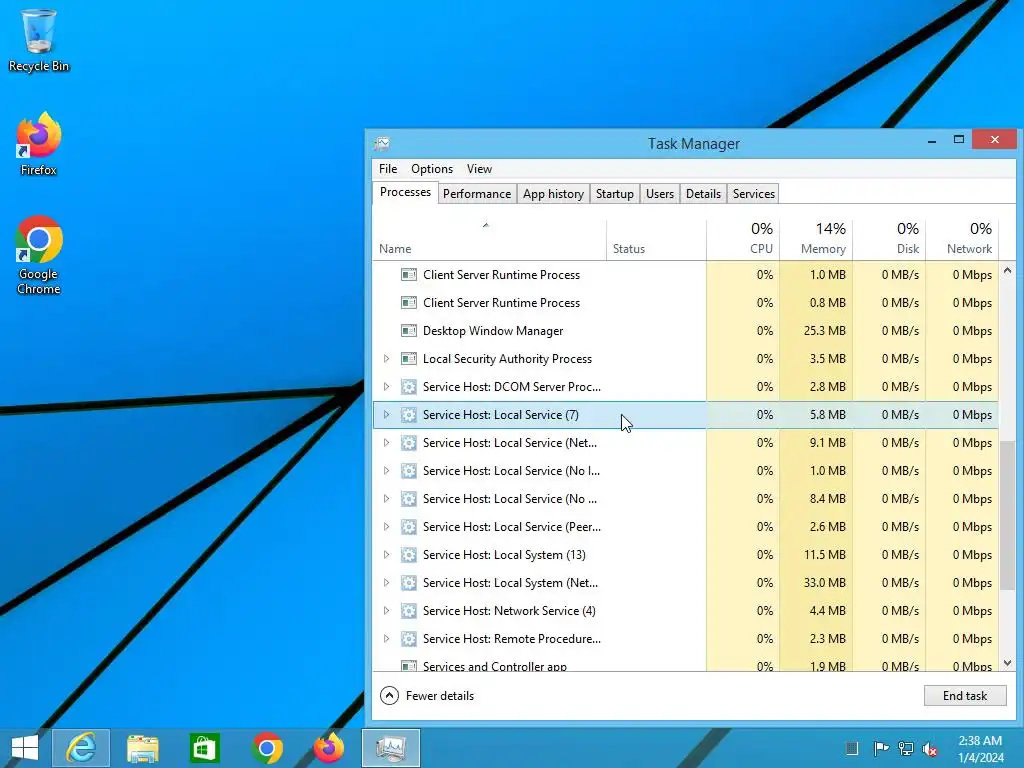The width and height of the screenshot is (1024, 768).
Task: Expand Service Host: Local Service (7)
Action: click(x=386, y=415)
